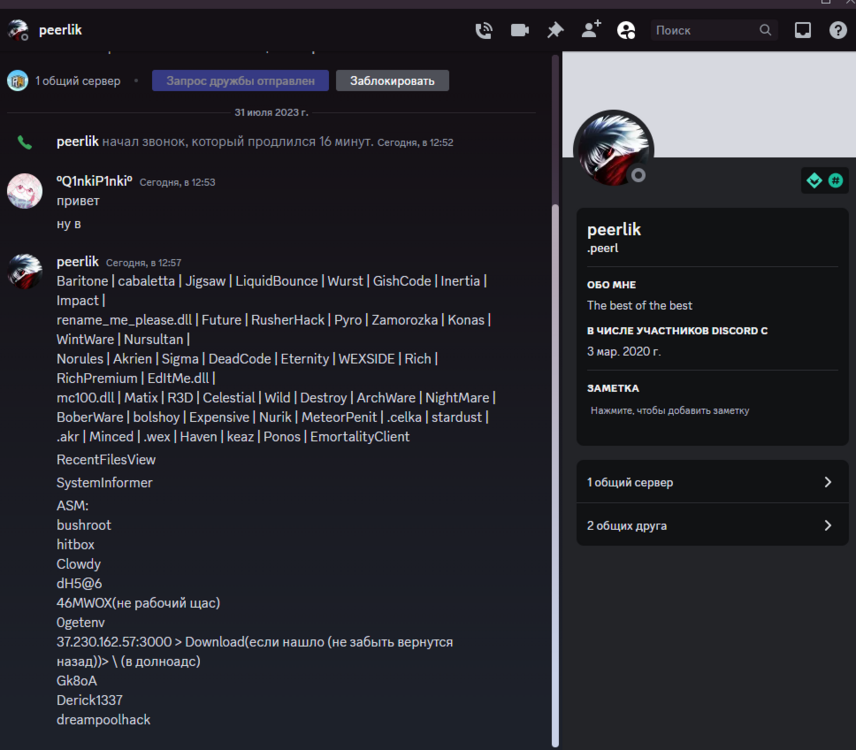Viewport: 856px width, 750px height.
Task: Click the 'hitbox' line
Action: pyautogui.click(x=75, y=545)
